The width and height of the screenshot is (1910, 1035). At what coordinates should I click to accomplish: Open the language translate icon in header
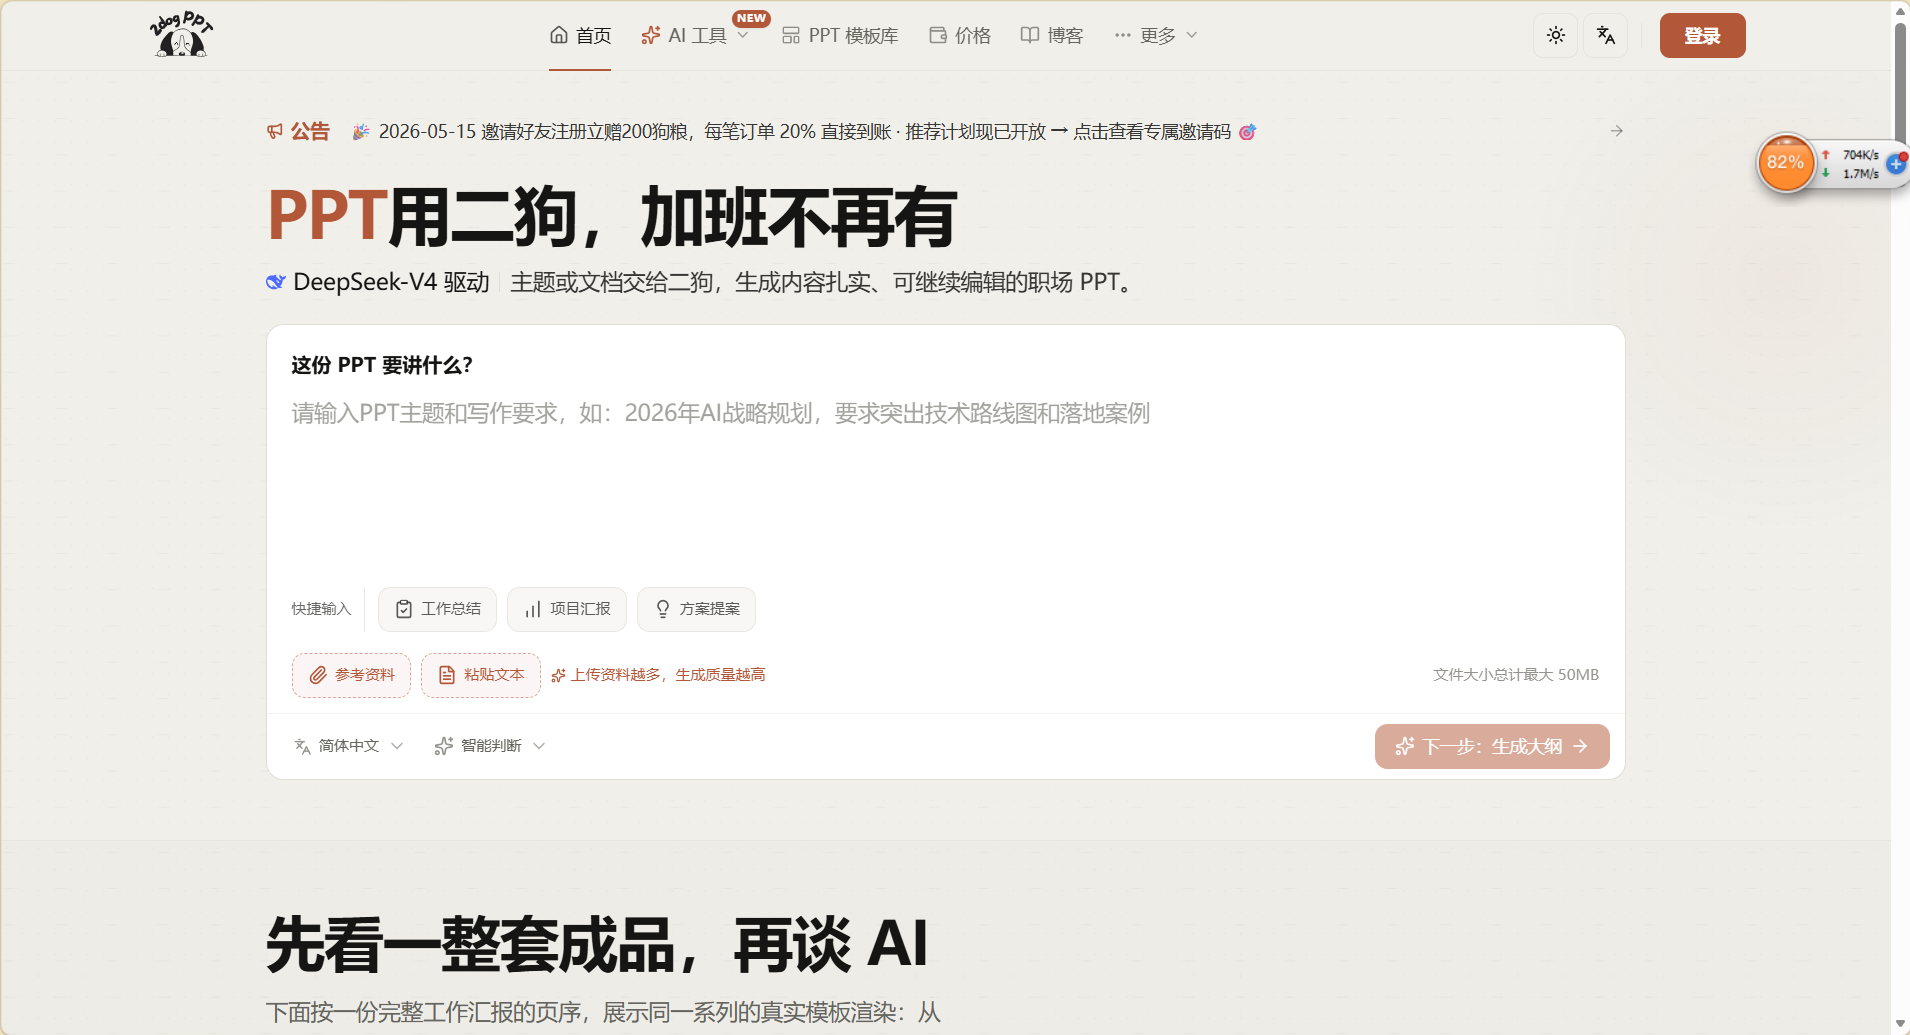(1606, 36)
